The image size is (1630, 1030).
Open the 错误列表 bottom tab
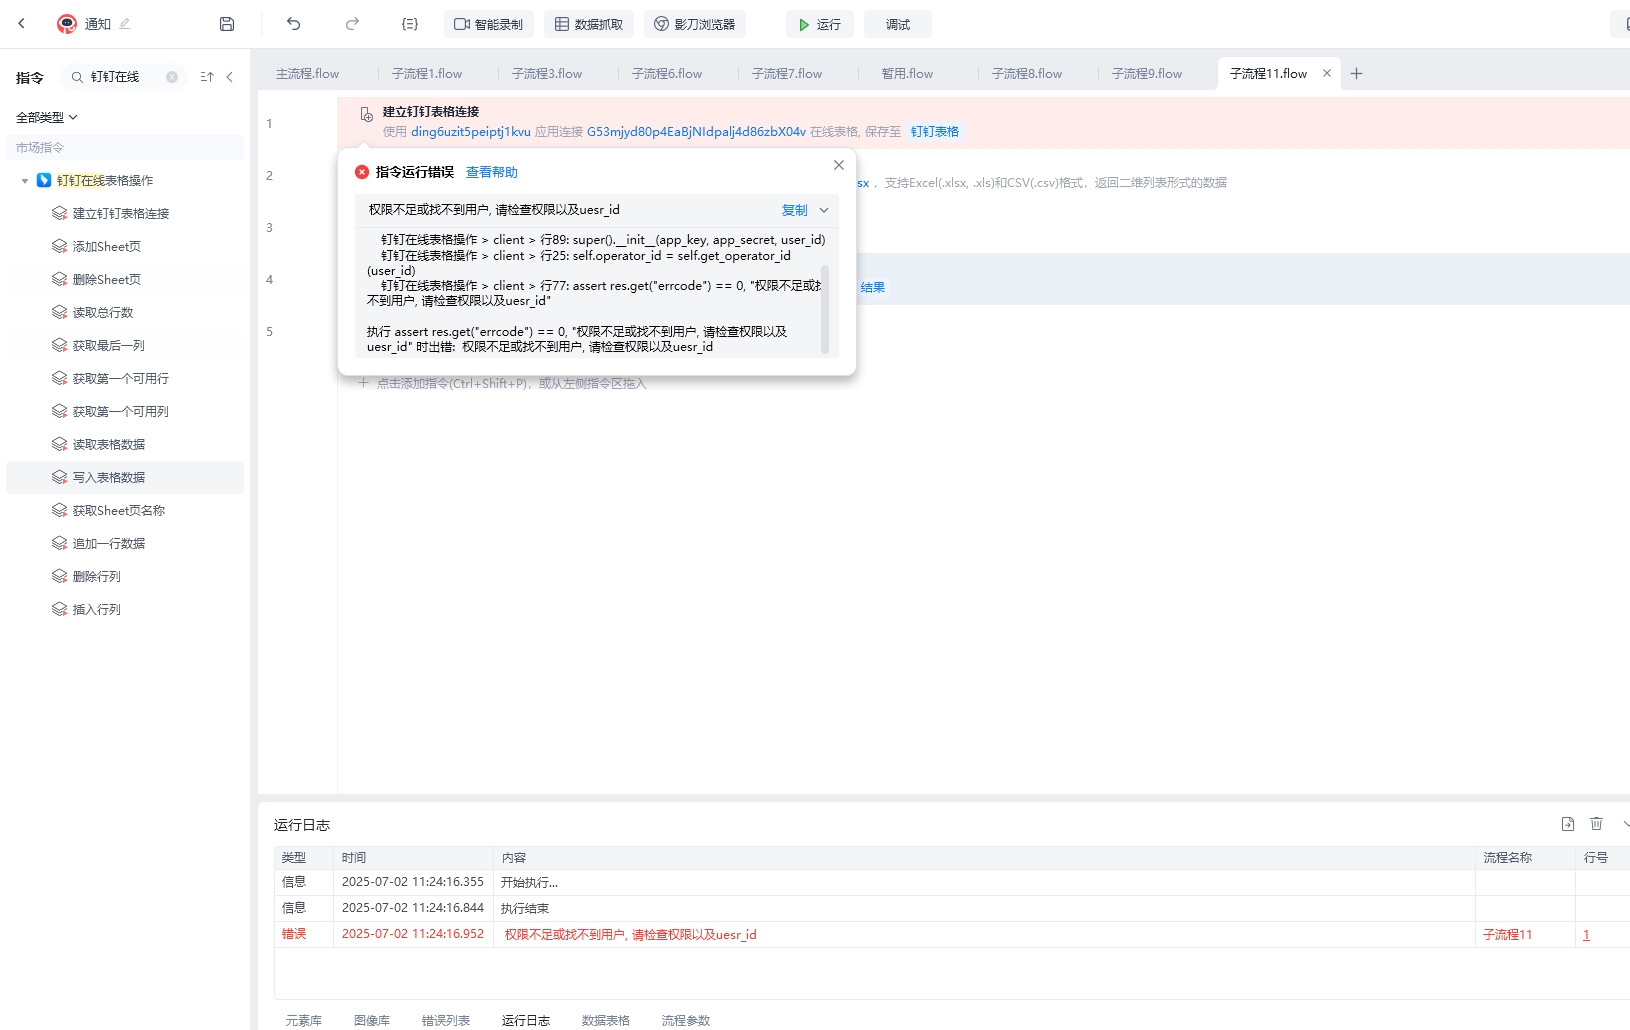click(x=446, y=1020)
